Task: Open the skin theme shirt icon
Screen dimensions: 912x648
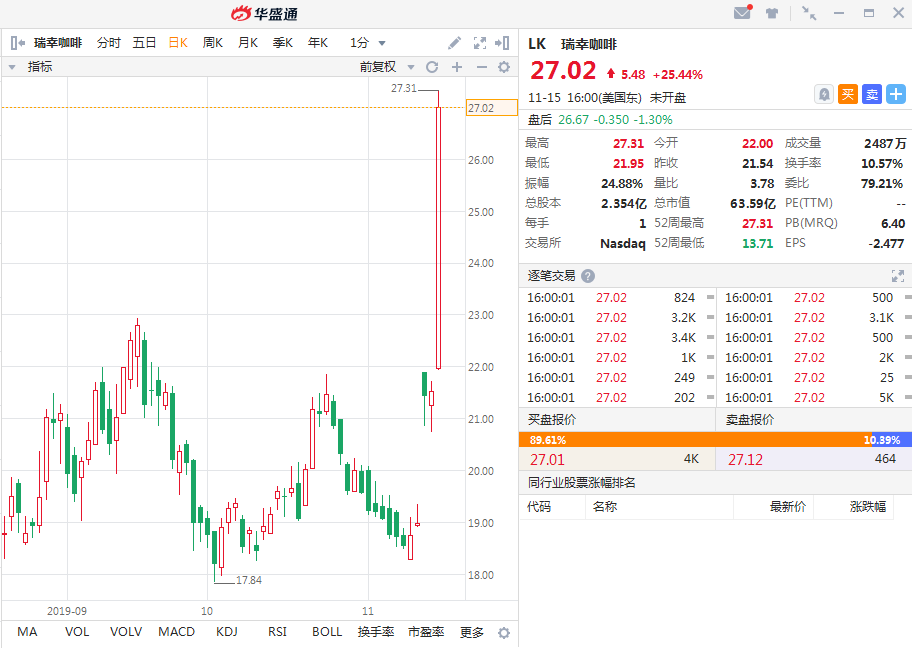Action: coord(772,13)
